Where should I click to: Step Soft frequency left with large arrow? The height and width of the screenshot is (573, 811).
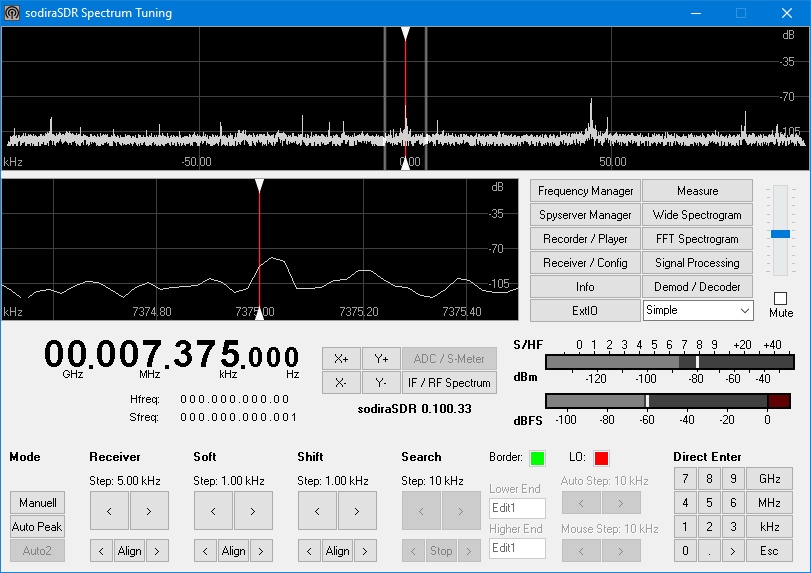pyautogui.click(x=213, y=511)
